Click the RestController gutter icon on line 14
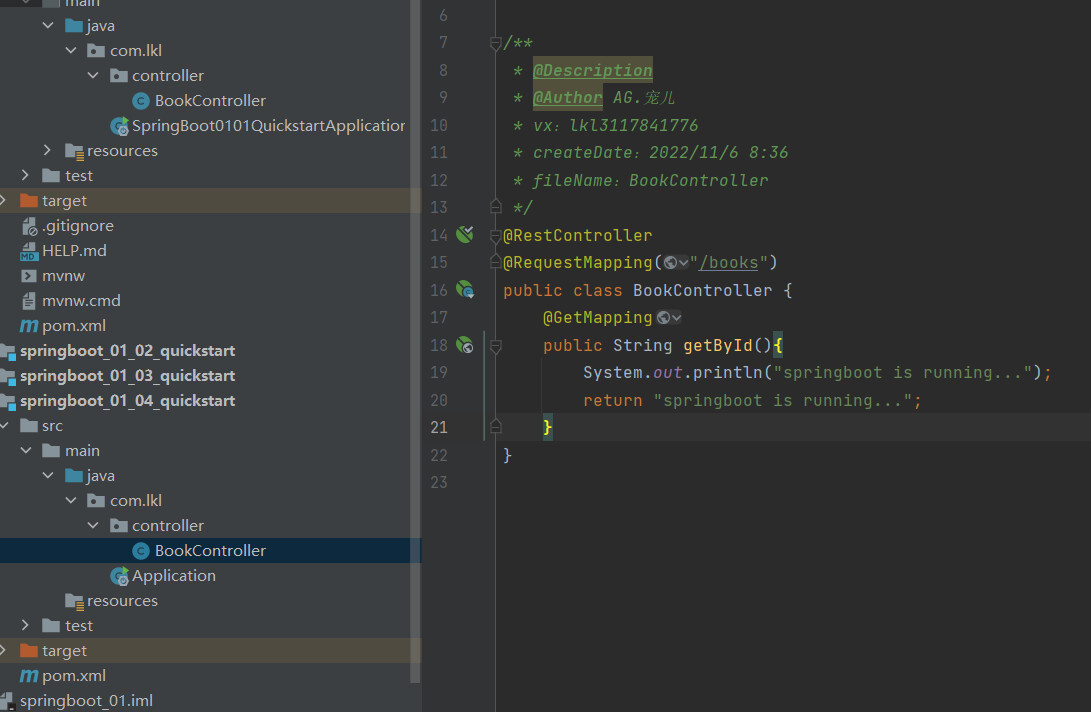 [x=465, y=235]
